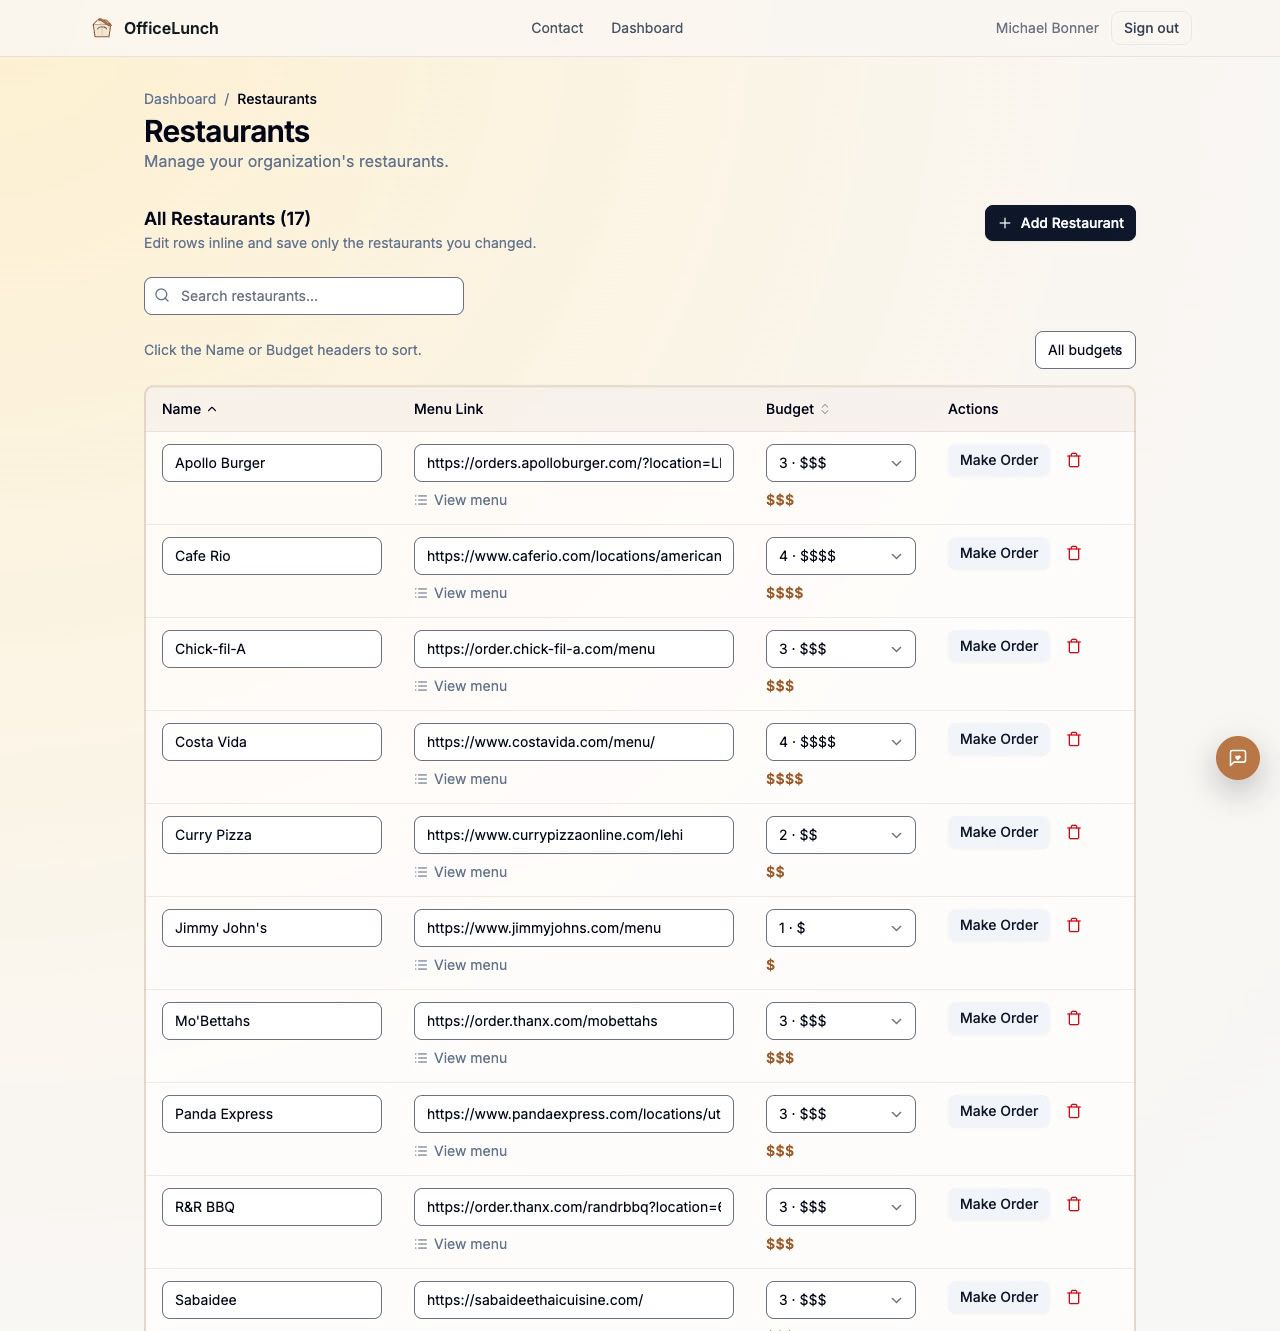Edit the Chick-fil-A name field
Screen dimensions: 1280x1331
click(272, 649)
